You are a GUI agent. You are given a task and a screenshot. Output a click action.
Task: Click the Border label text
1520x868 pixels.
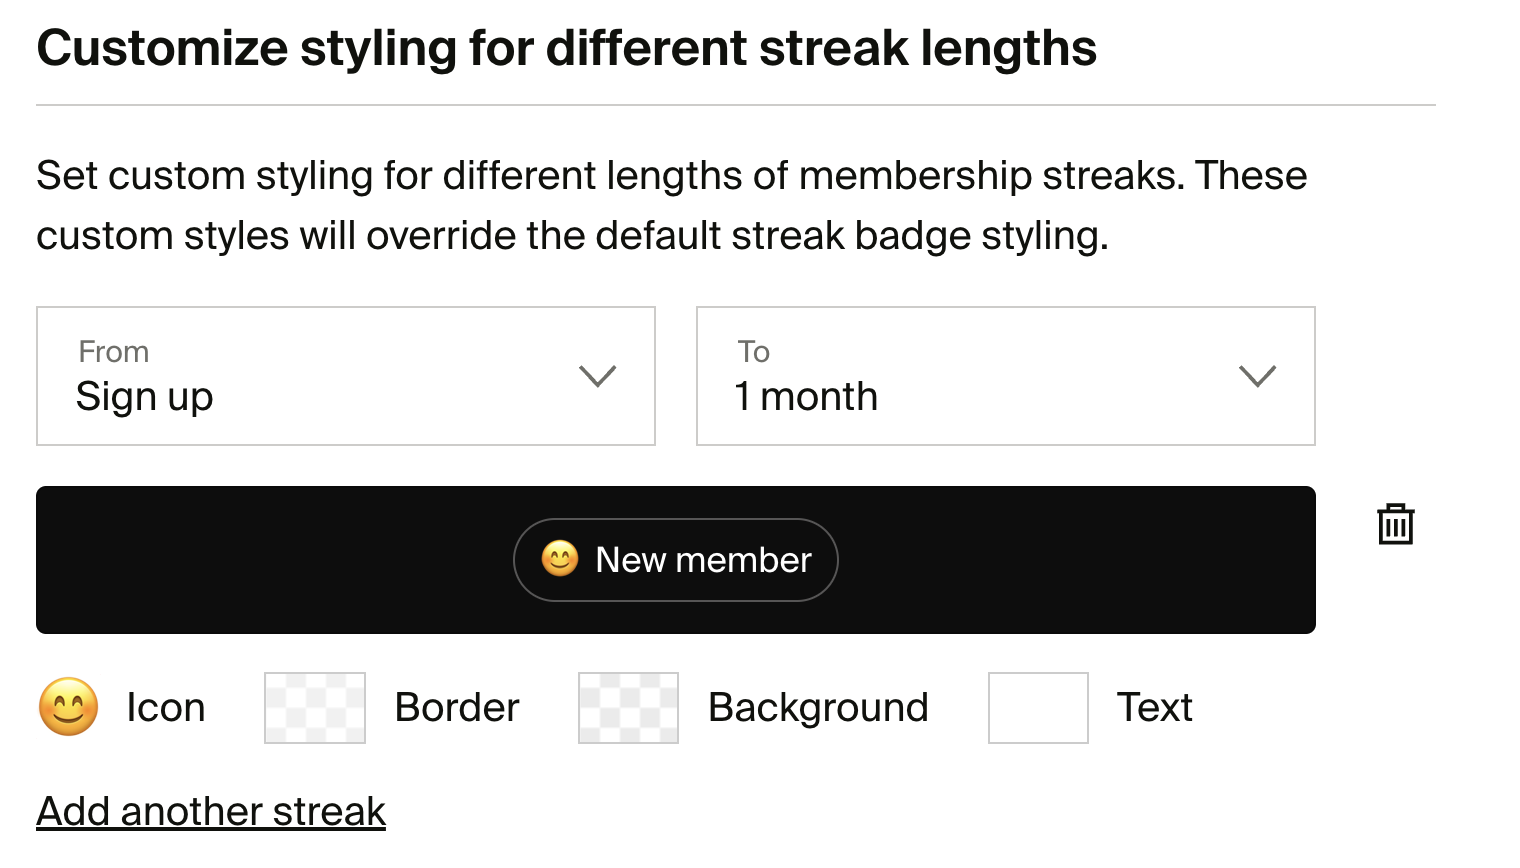[x=457, y=708]
